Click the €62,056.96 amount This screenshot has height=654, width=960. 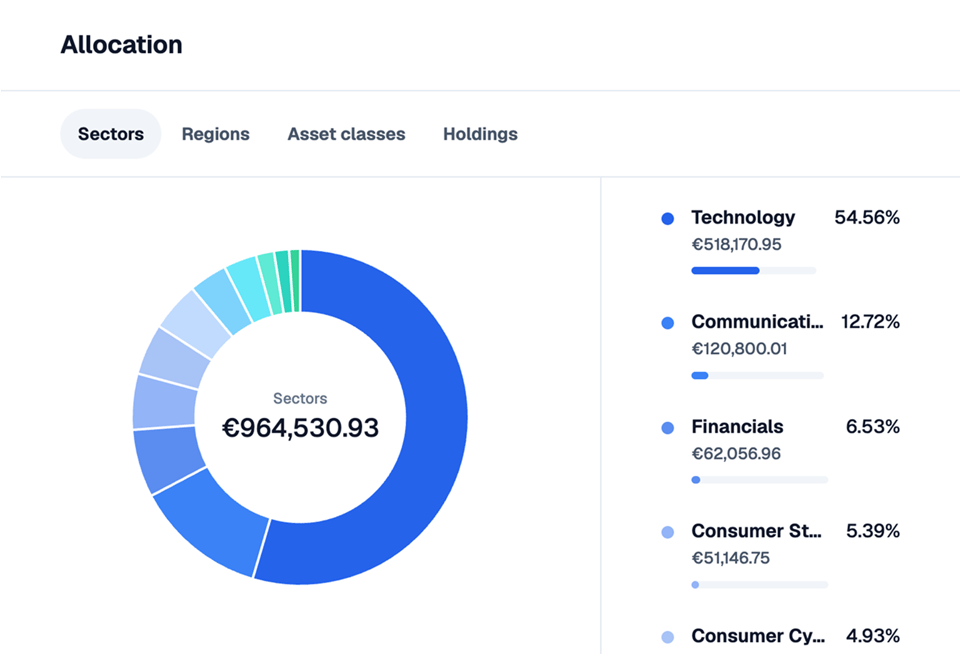(x=737, y=454)
